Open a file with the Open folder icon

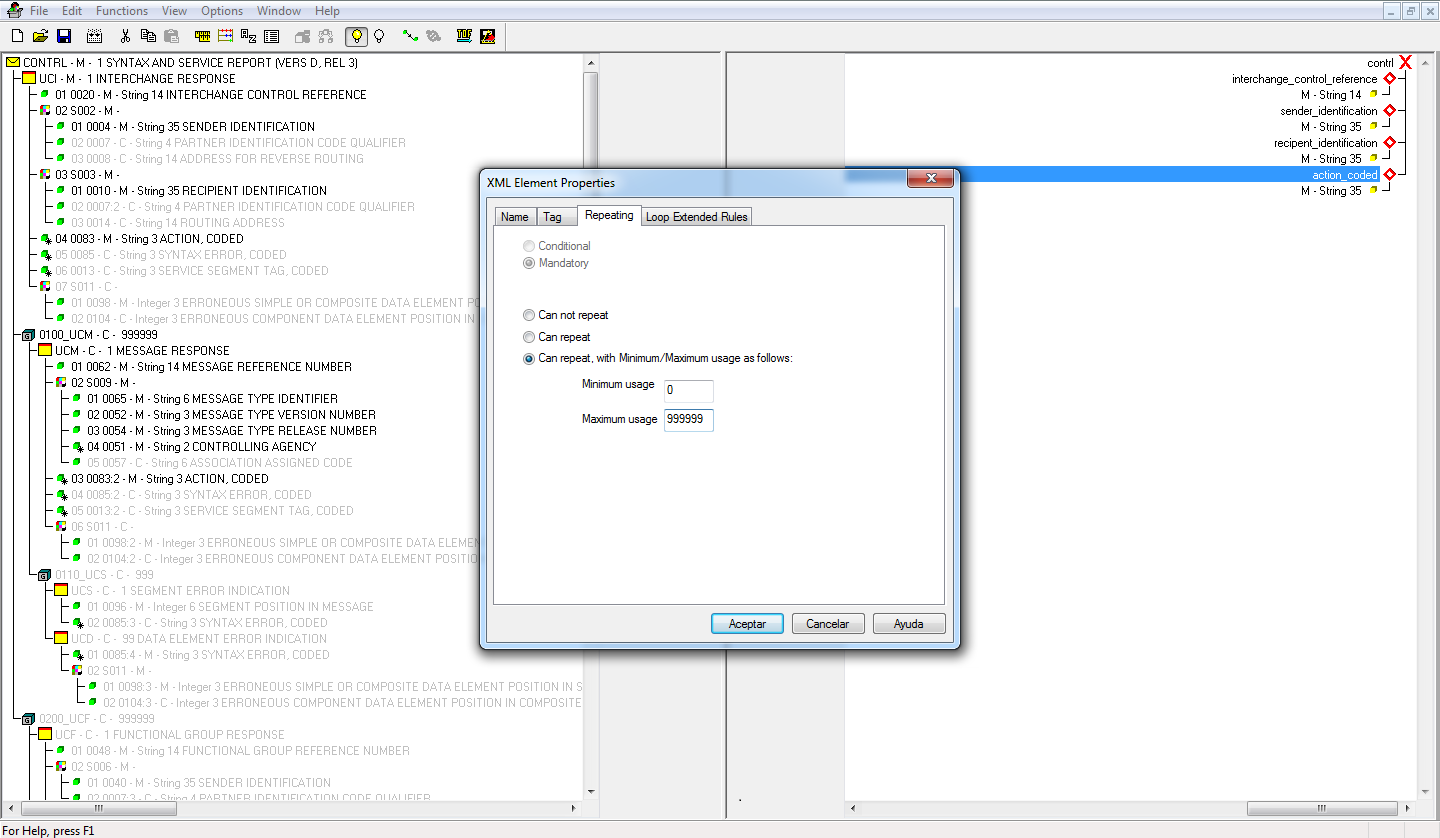40,36
